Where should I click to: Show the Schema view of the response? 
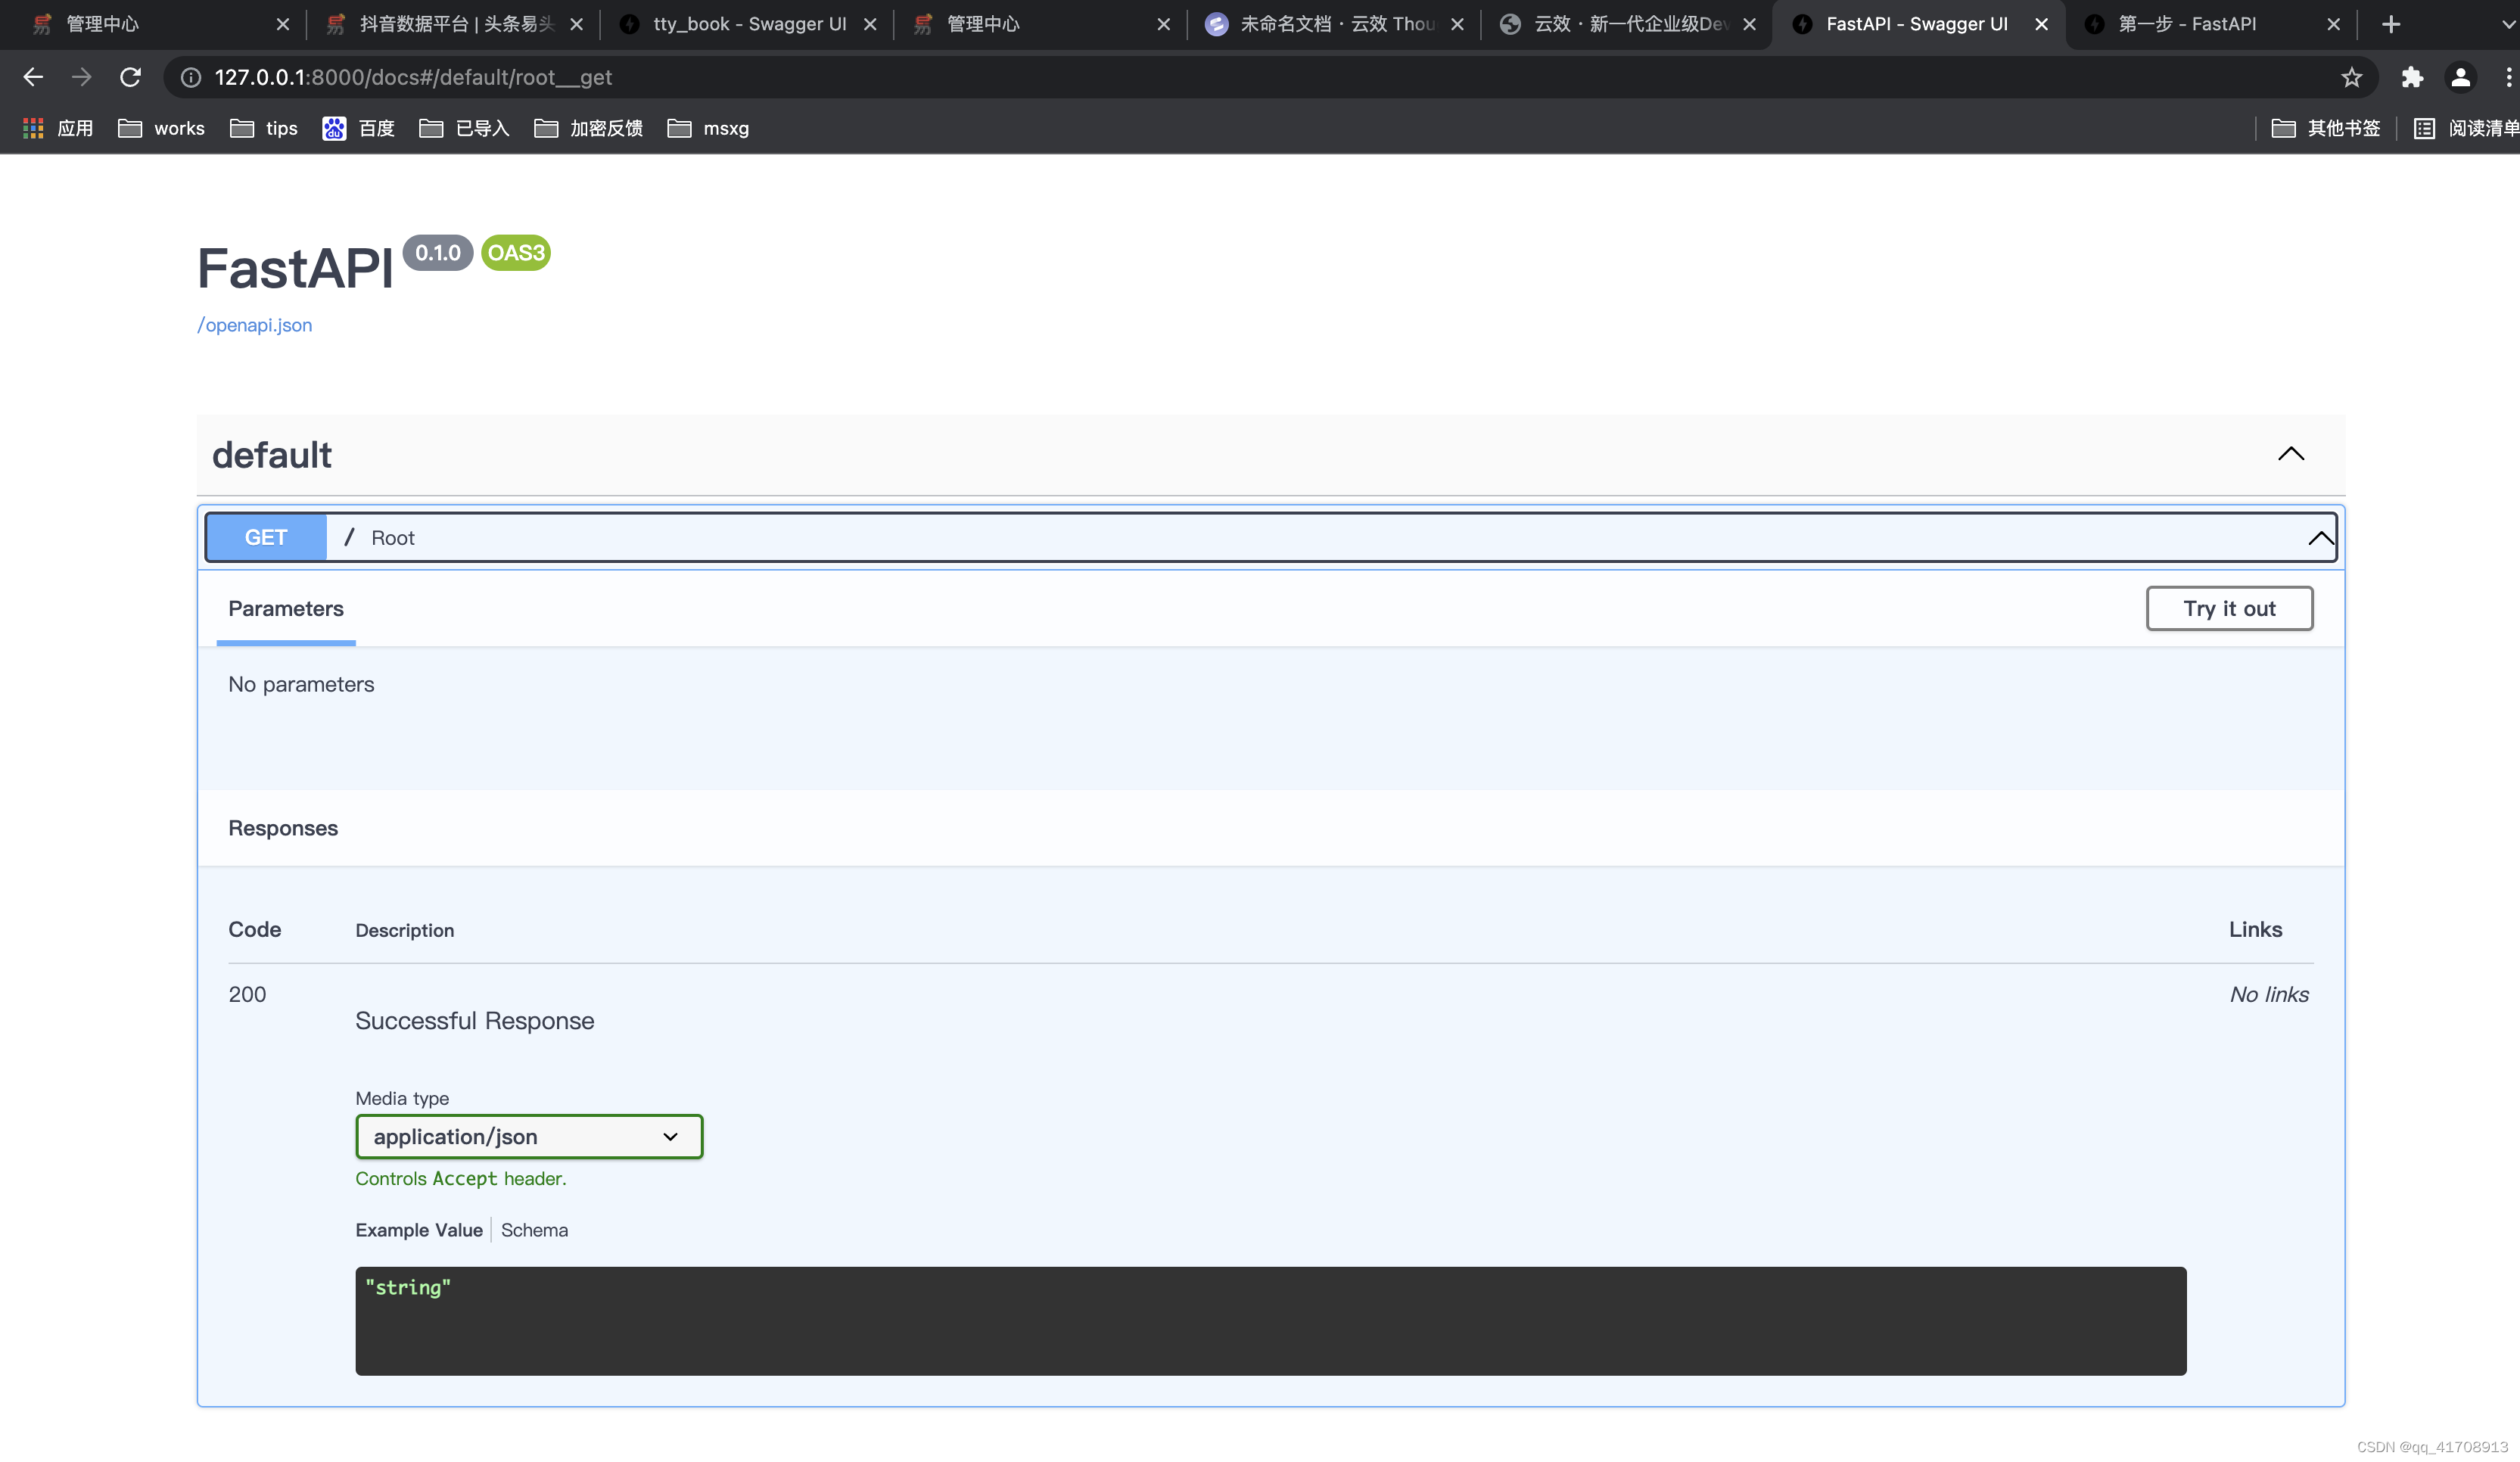pyautogui.click(x=534, y=1230)
